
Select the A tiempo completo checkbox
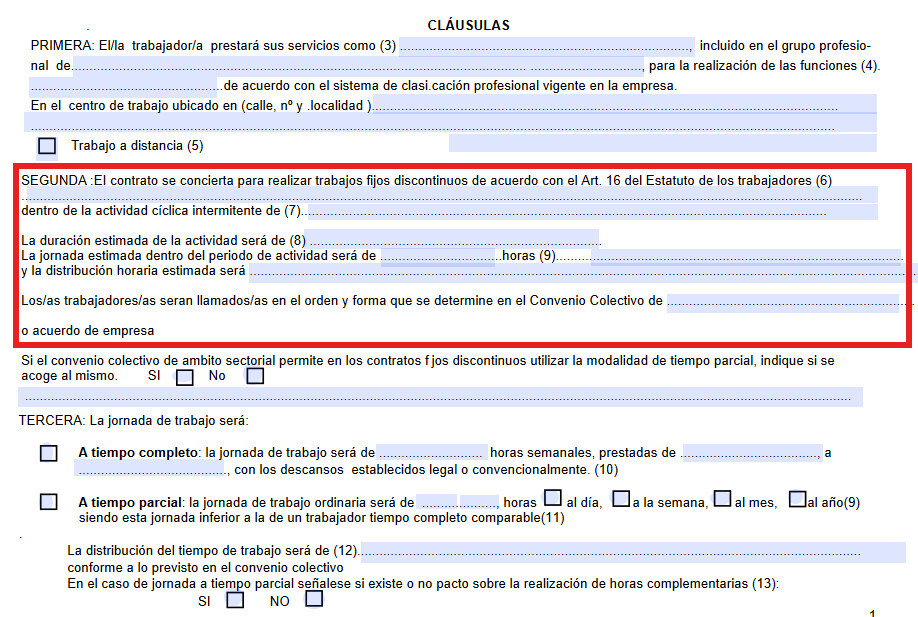[48, 453]
